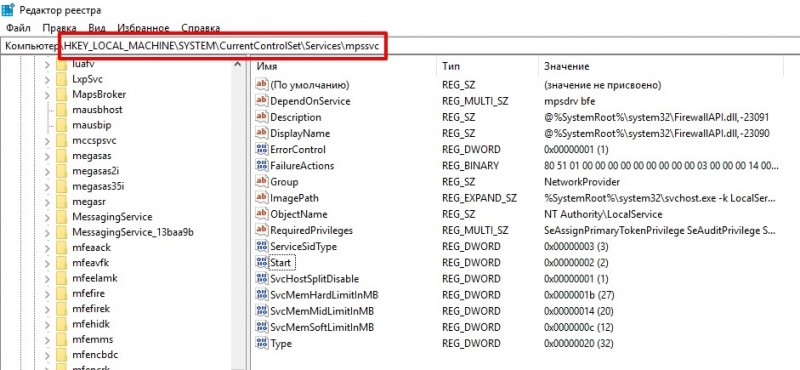Click the REG_BINARY type cell
This screenshot has height=370, width=800.
click(470, 165)
